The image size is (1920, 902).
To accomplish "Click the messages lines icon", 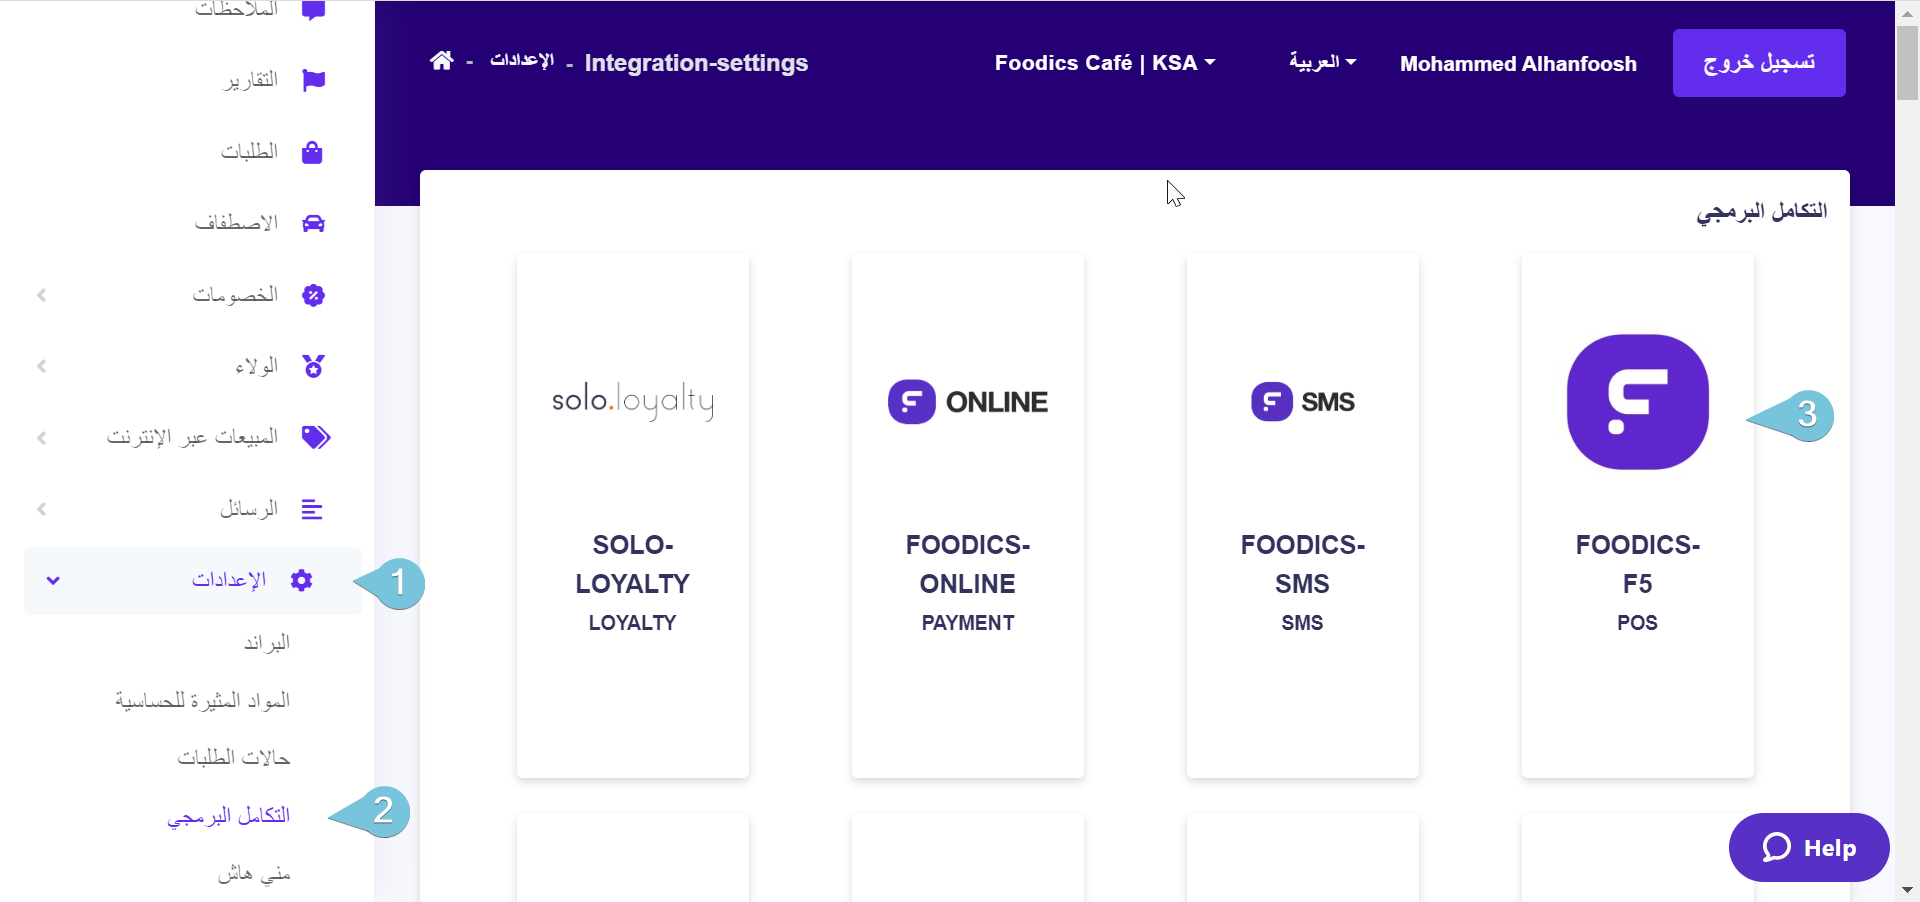I will [312, 509].
